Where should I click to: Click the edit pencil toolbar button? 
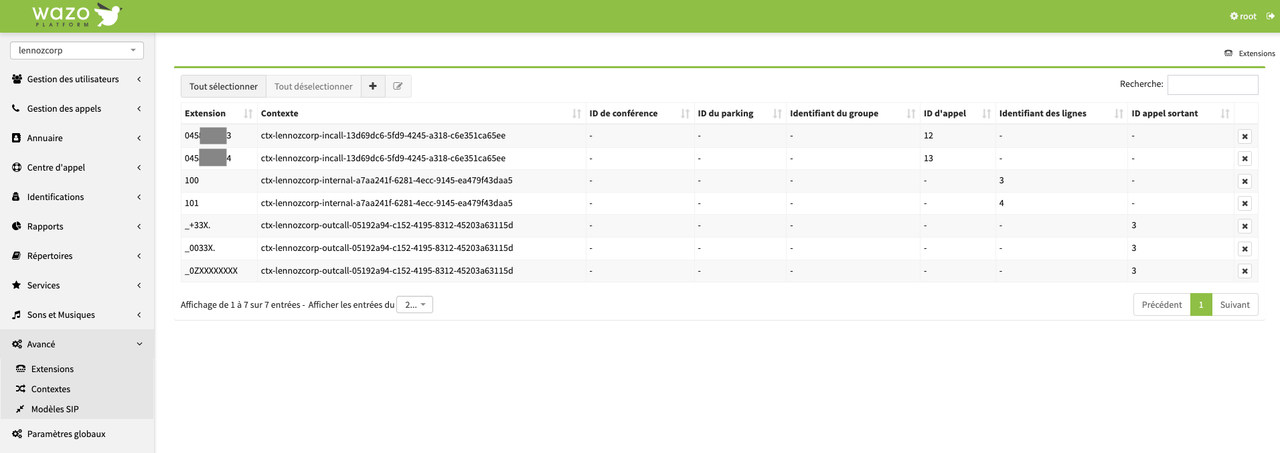(398, 86)
